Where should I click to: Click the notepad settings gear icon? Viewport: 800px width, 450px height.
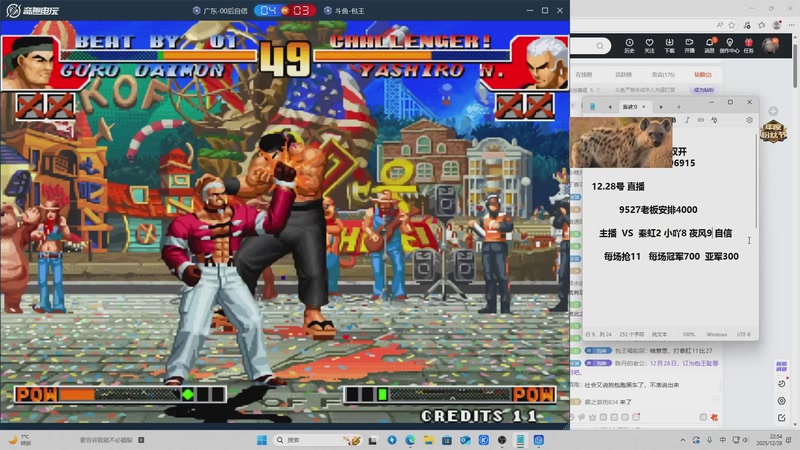(749, 120)
